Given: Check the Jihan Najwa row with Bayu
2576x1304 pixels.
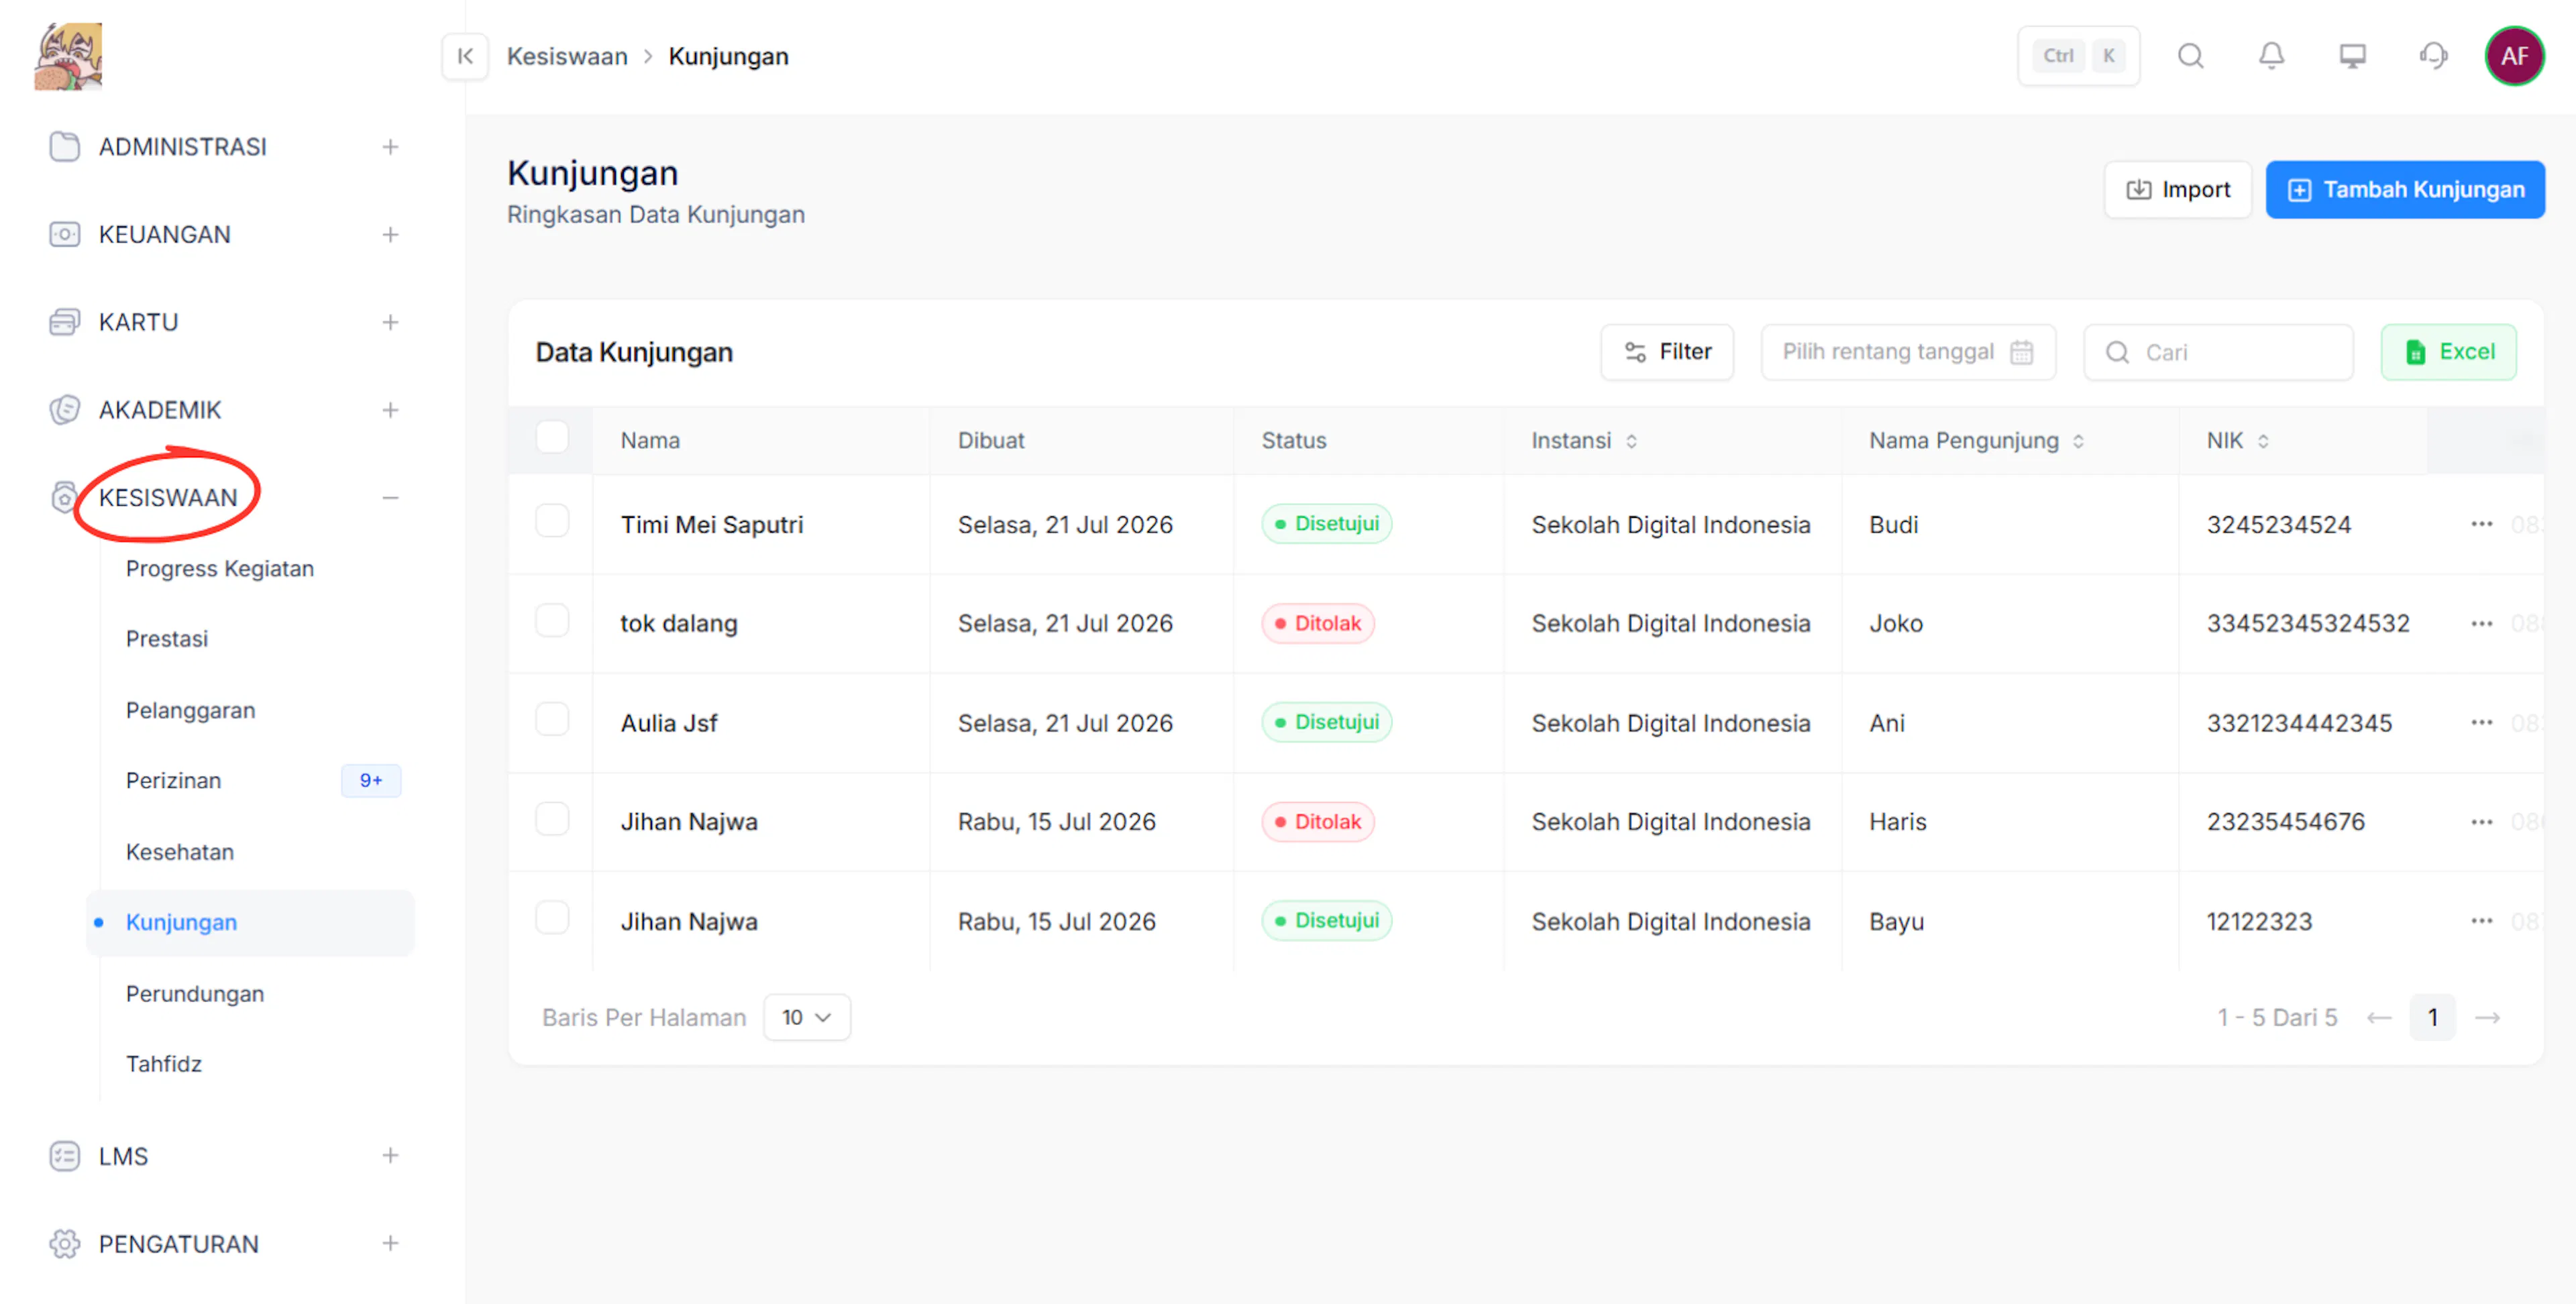Looking at the screenshot, I should click(x=552, y=918).
